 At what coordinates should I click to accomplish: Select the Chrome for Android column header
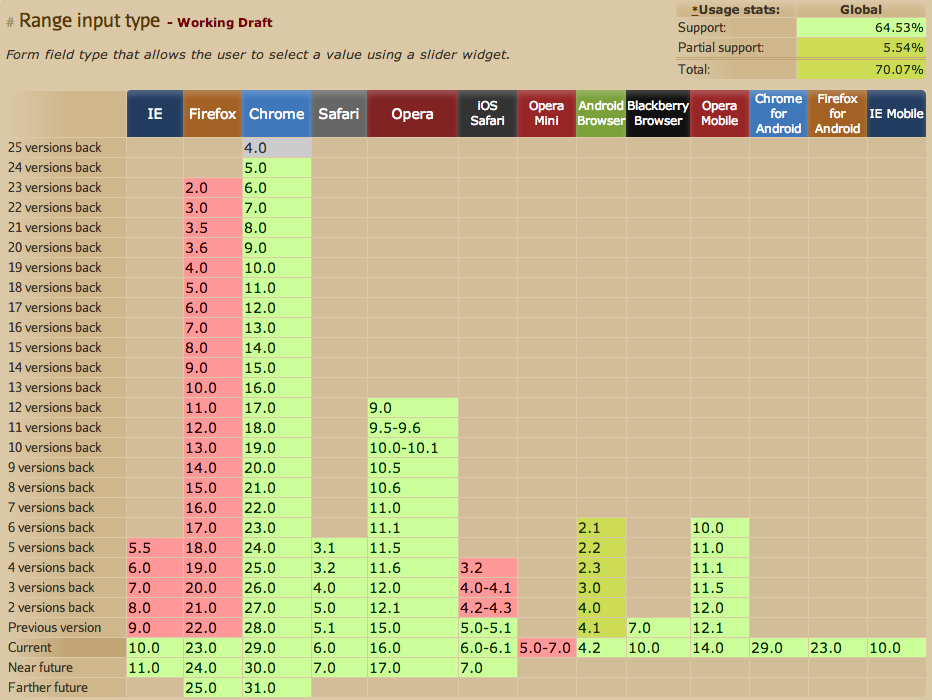pyautogui.click(x=779, y=113)
